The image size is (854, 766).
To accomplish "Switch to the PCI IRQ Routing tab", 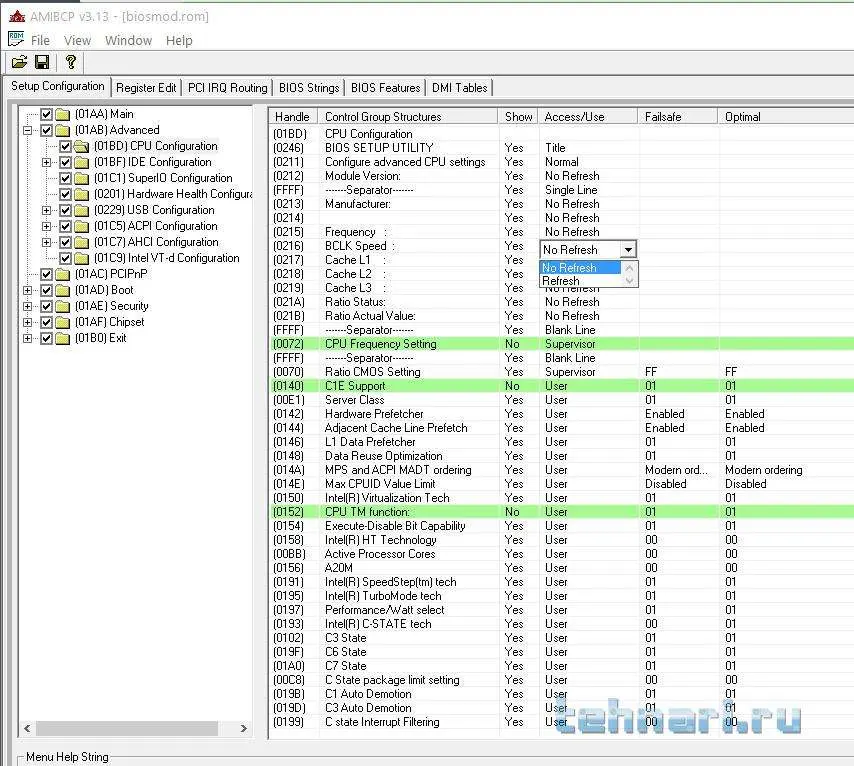I will tap(228, 88).
